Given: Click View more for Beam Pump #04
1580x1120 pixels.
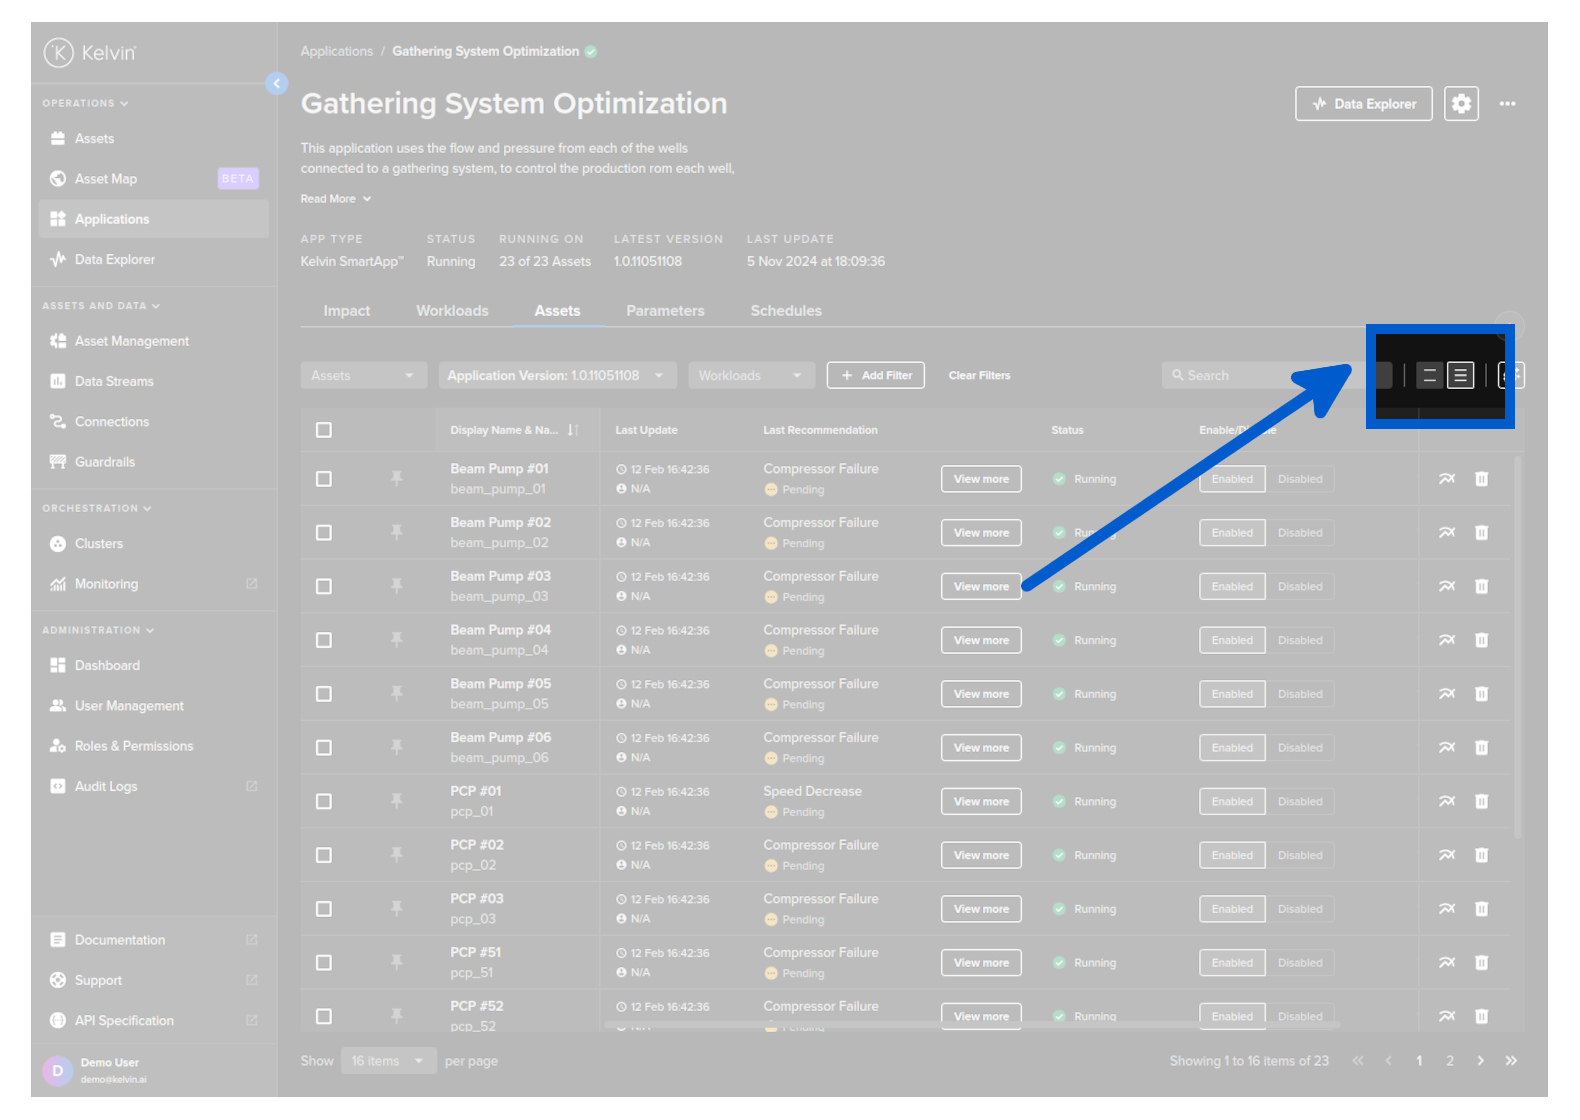Looking at the screenshot, I should (980, 640).
